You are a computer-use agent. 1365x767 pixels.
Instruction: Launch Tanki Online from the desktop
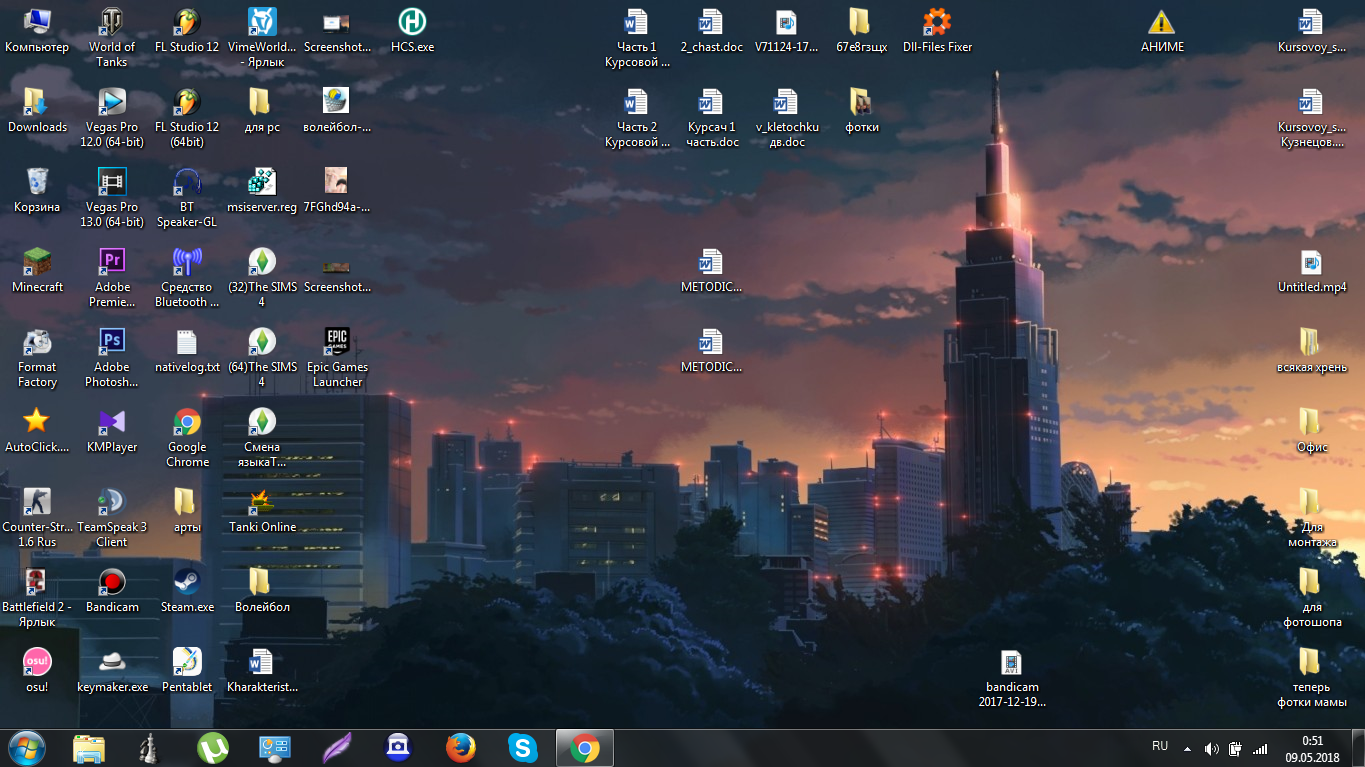tap(262, 510)
